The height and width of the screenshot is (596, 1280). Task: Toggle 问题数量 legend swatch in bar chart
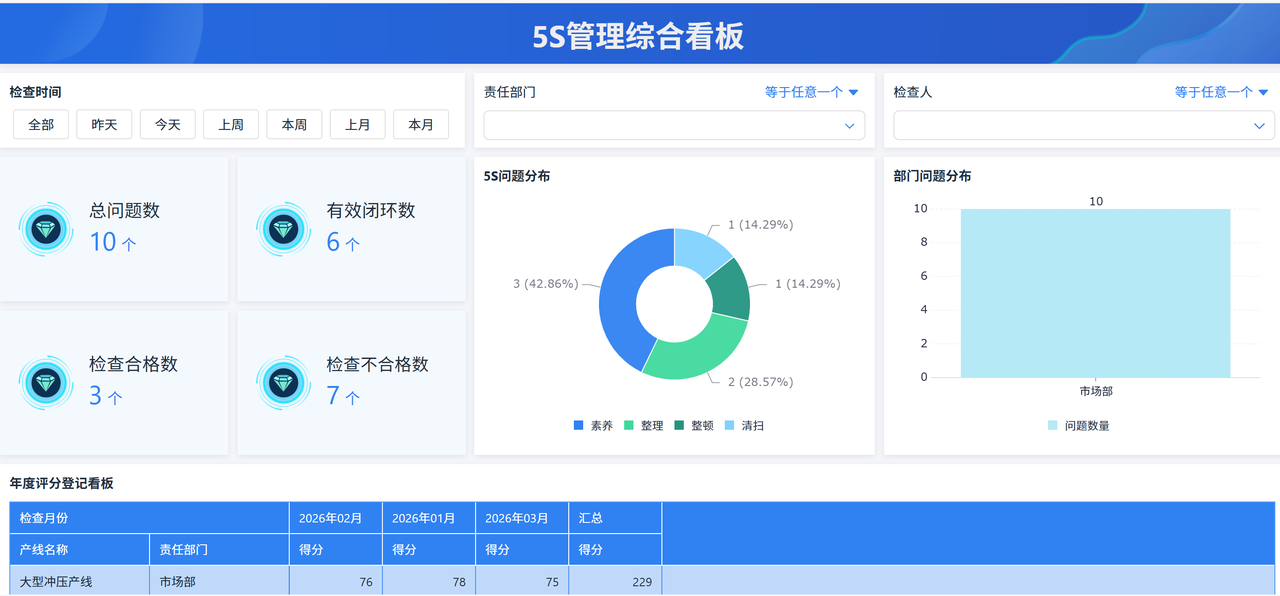(1053, 425)
